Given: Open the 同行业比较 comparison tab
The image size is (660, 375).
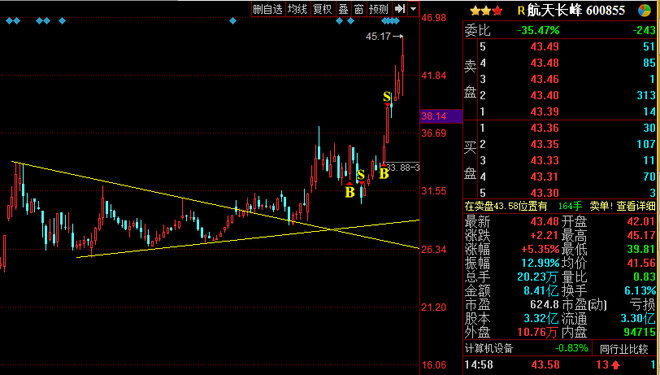Looking at the screenshot, I should pos(624,349).
